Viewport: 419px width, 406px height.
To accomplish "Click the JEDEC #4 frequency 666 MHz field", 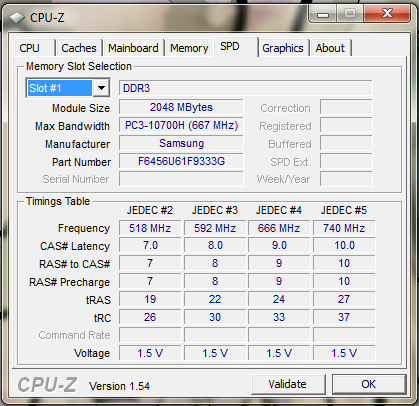I will [279, 228].
